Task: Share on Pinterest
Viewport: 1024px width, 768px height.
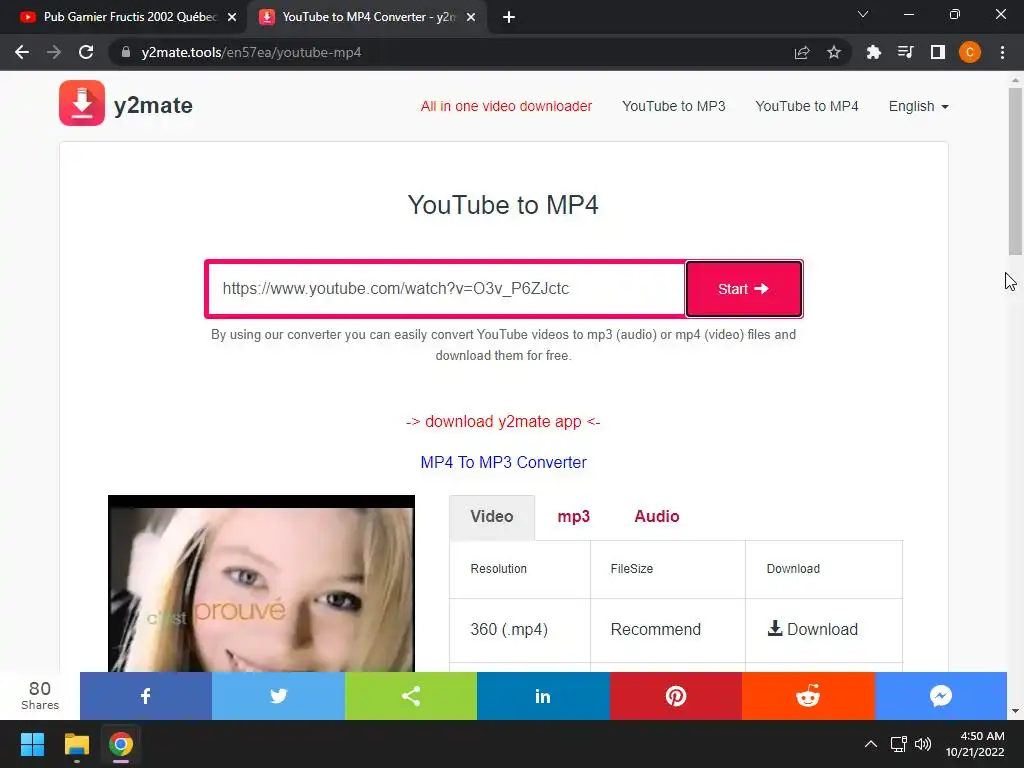Action: [x=676, y=696]
